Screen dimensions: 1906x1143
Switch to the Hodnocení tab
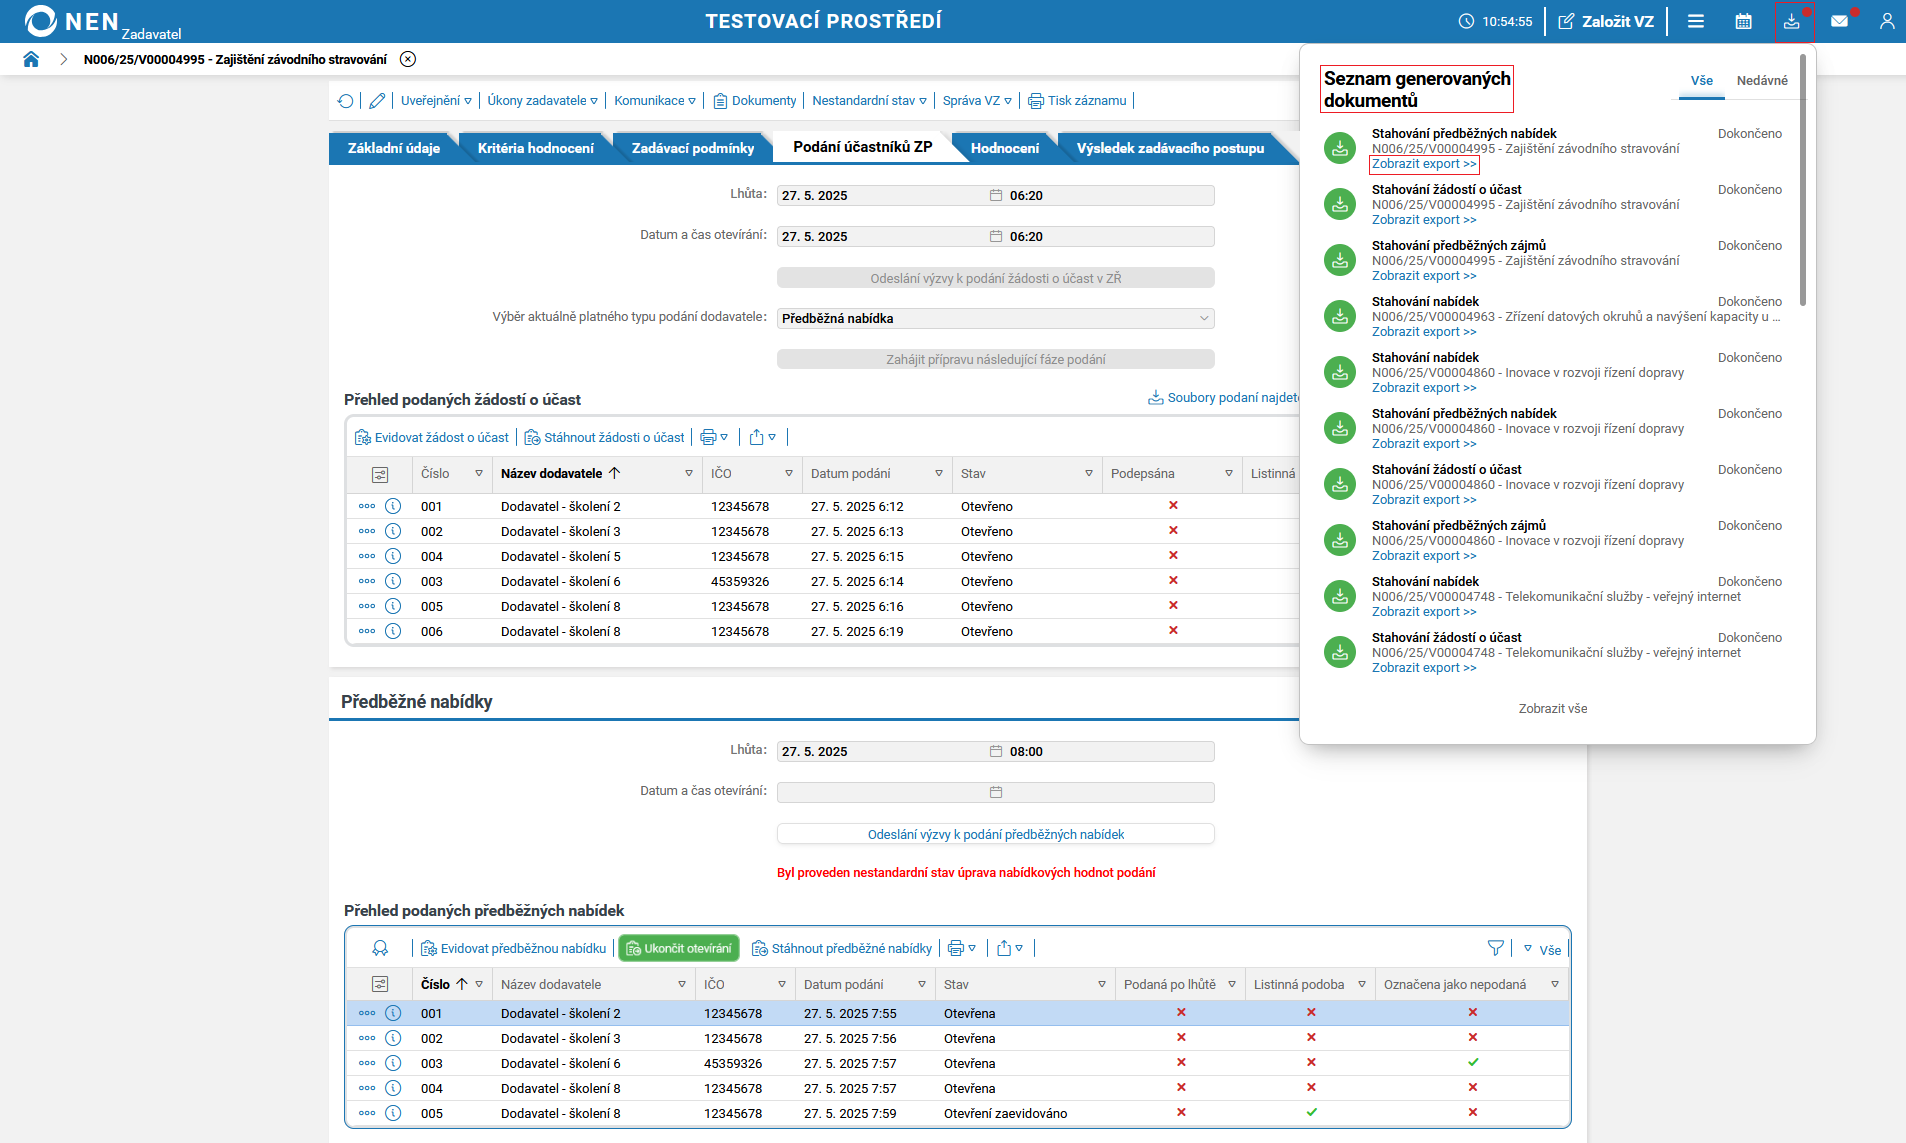coord(1004,148)
